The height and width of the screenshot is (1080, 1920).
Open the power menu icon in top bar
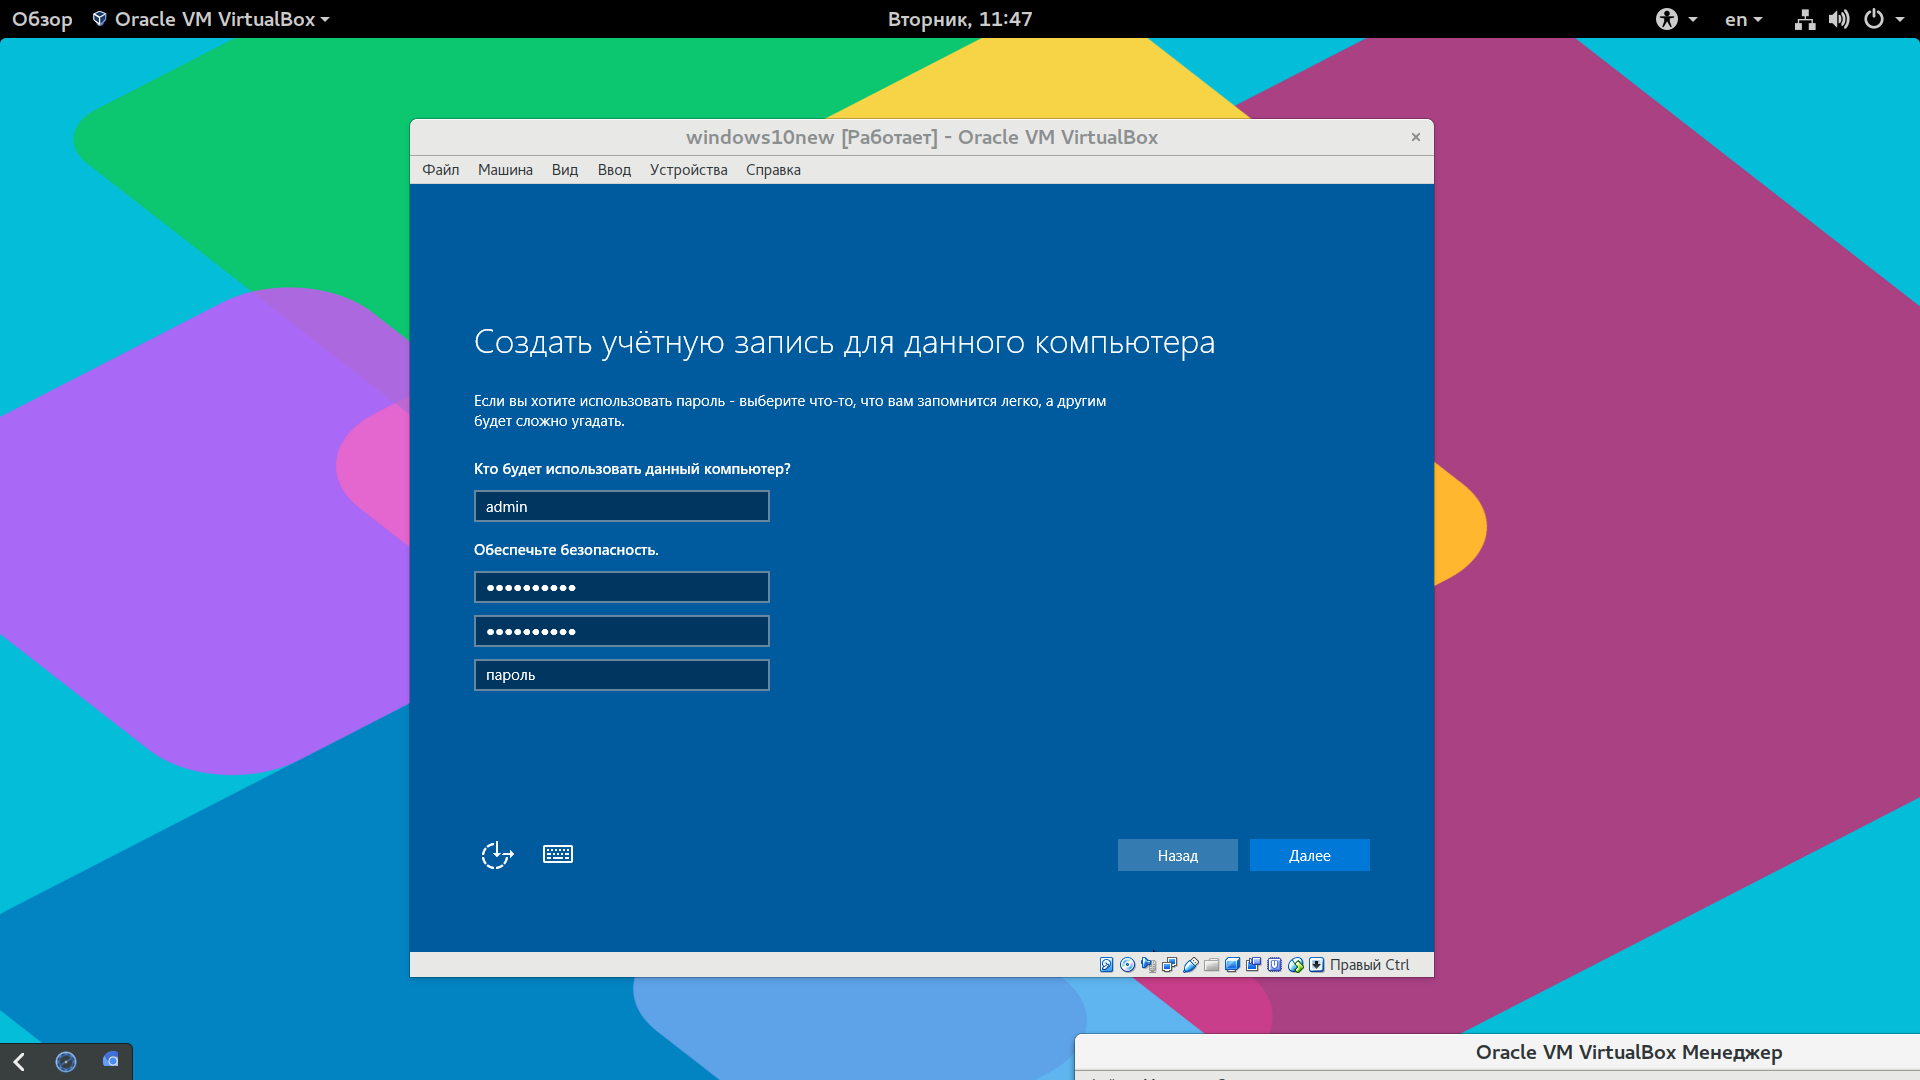coord(1874,19)
